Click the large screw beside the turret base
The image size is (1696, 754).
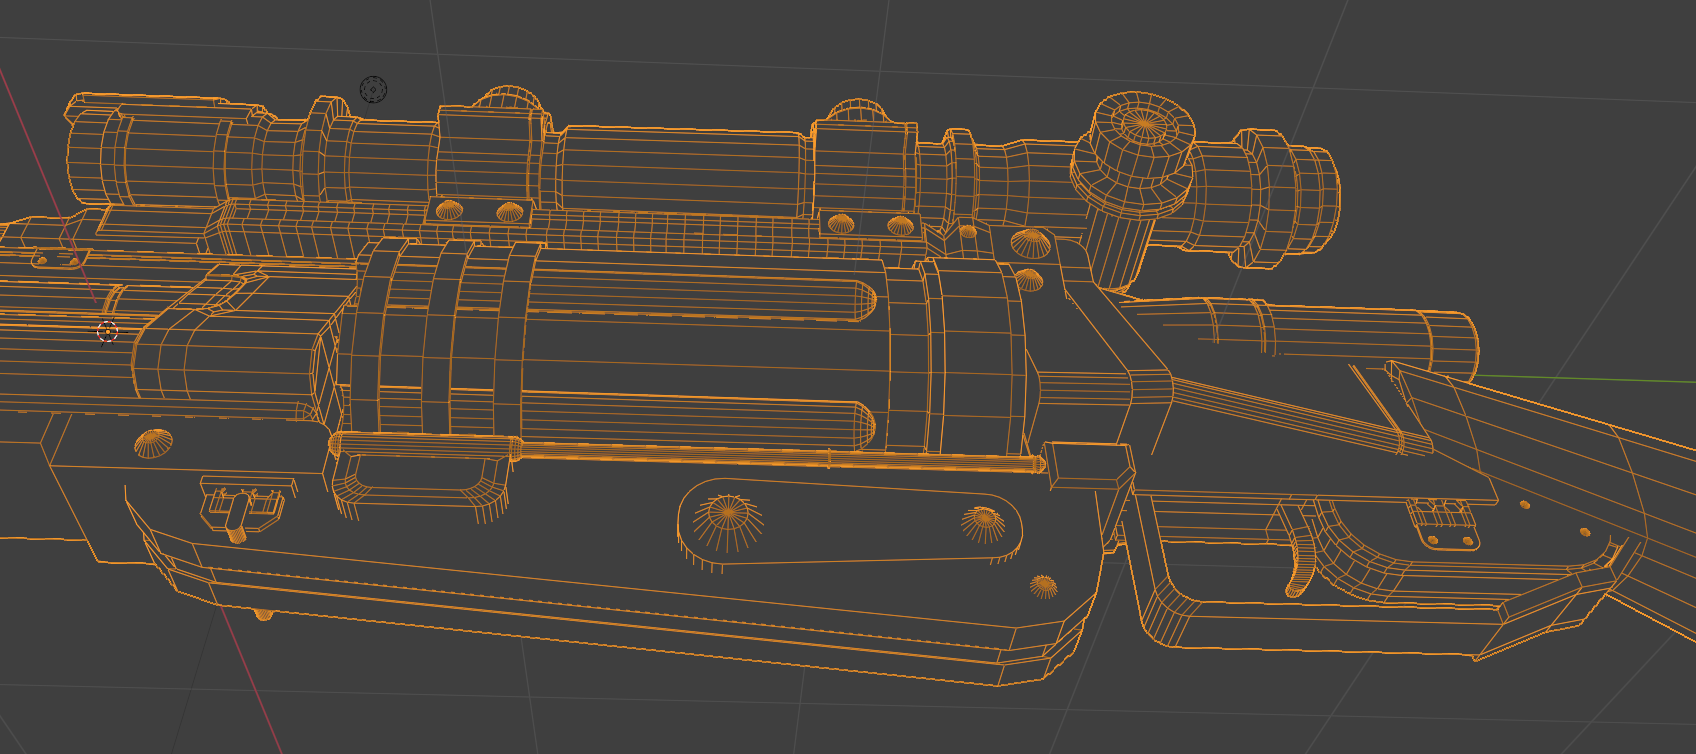(1031, 243)
